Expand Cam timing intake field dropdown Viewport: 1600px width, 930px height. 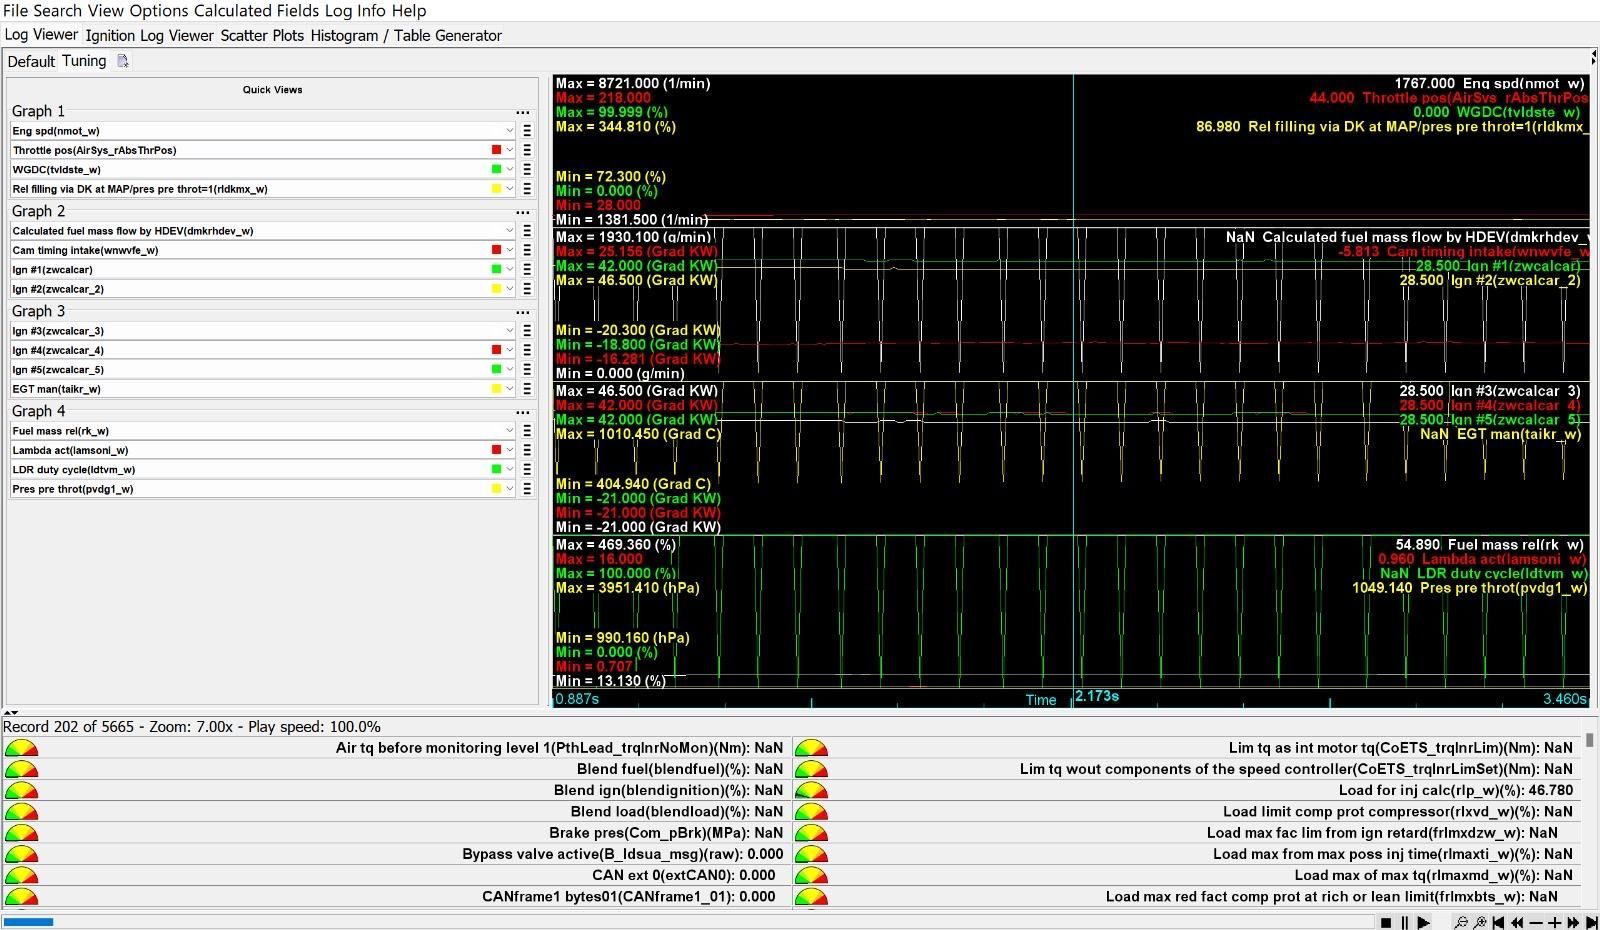pyautogui.click(x=509, y=250)
